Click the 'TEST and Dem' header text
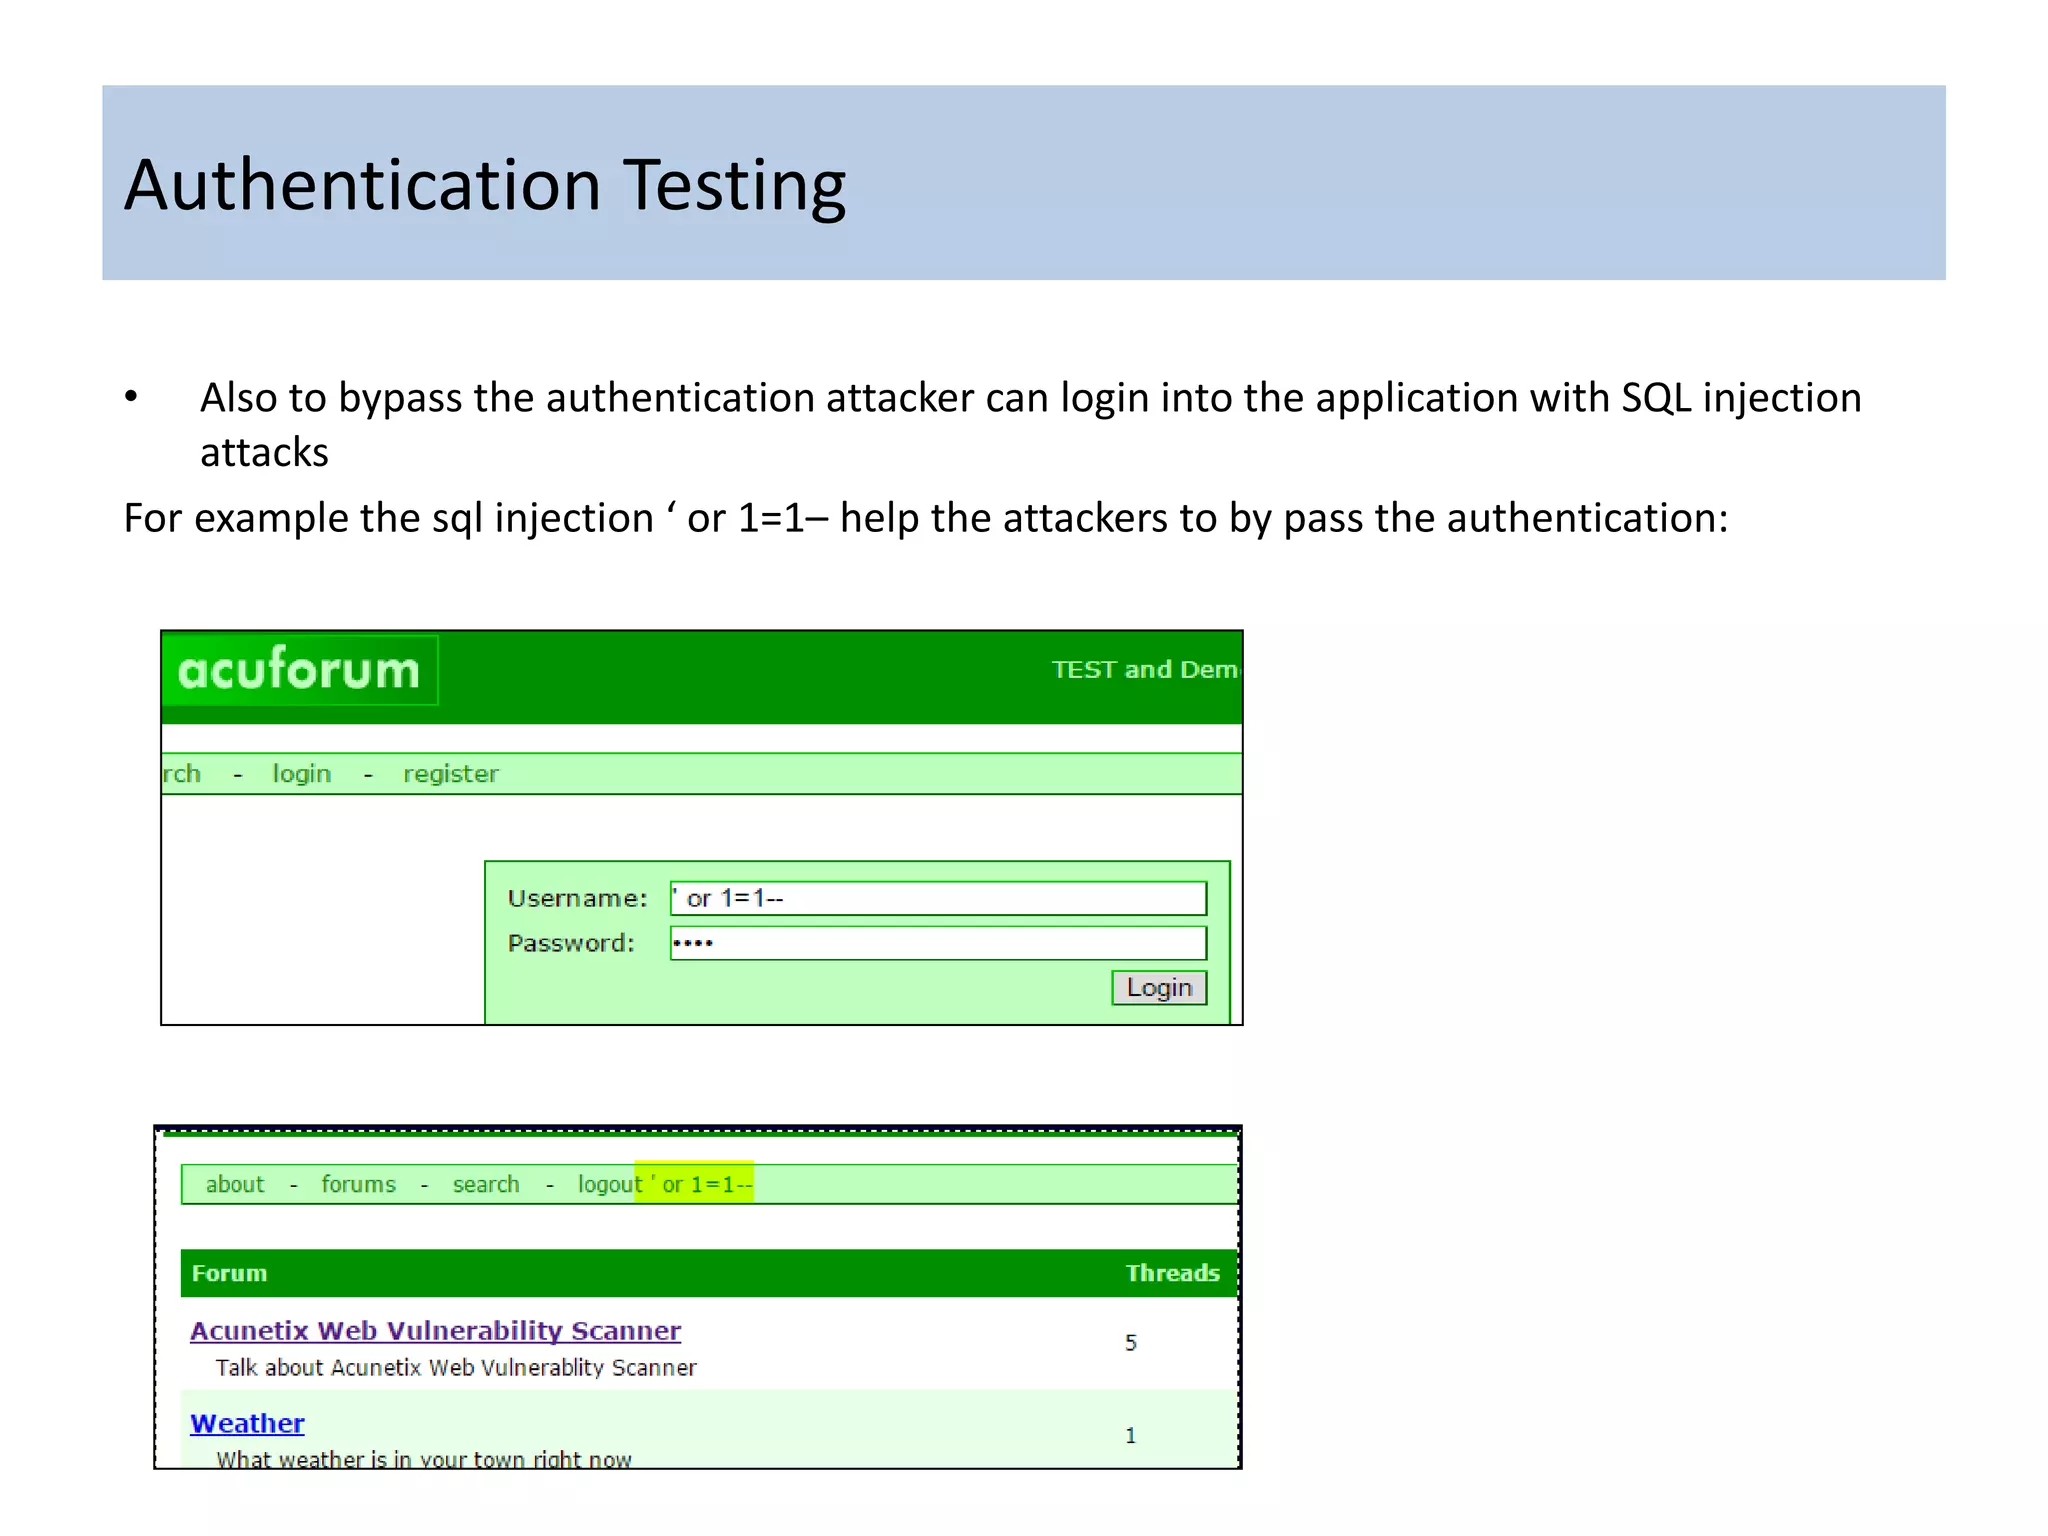Viewport: 2048px width, 1536px height. (x=1146, y=670)
